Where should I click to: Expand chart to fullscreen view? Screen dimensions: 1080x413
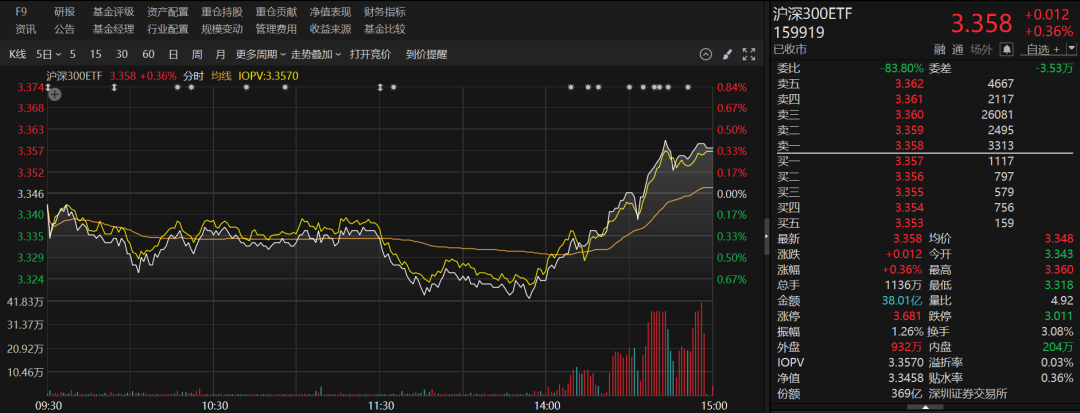(x=749, y=54)
